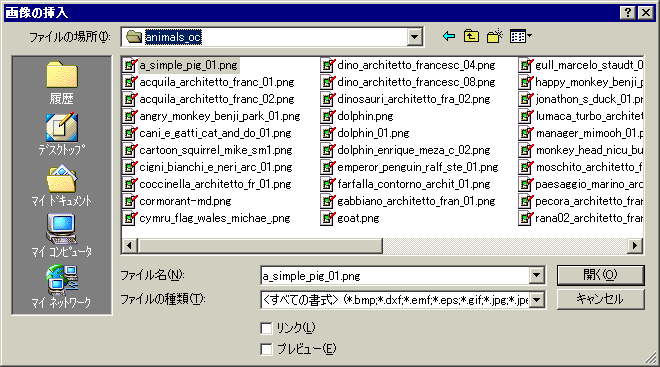Select file monkey_head_nicu_bu

[589, 150]
